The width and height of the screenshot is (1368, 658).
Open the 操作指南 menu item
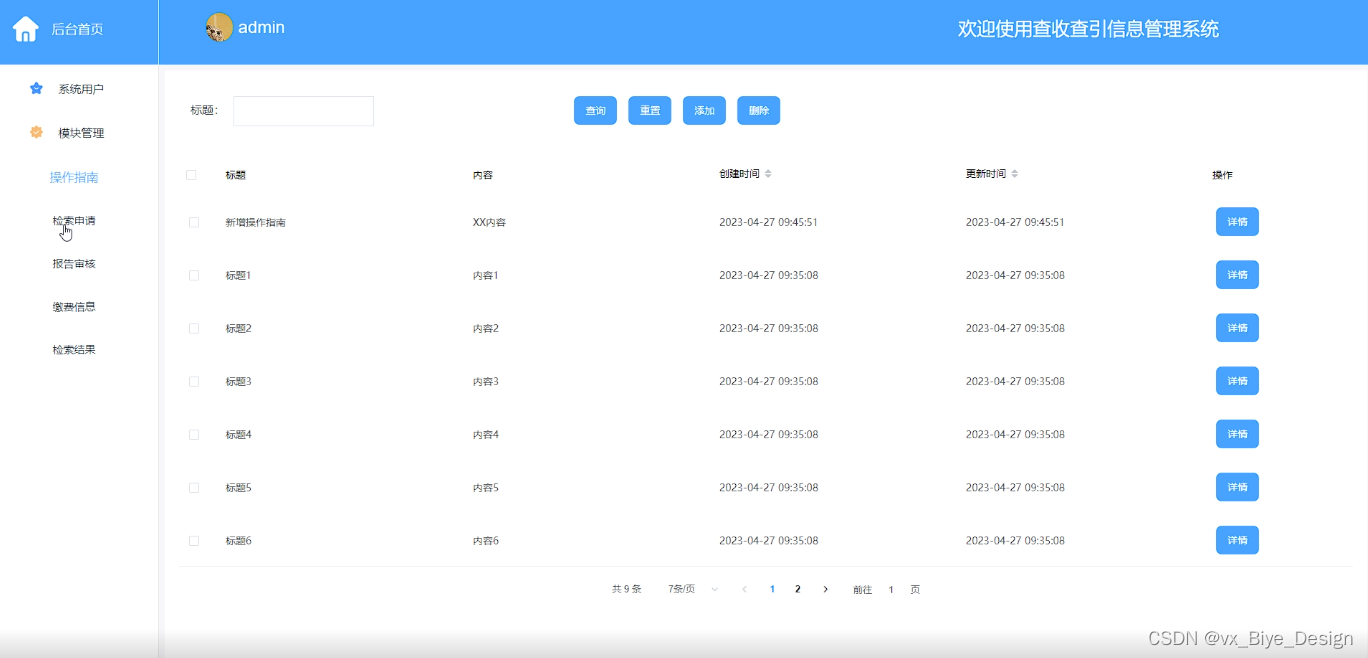(x=74, y=178)
